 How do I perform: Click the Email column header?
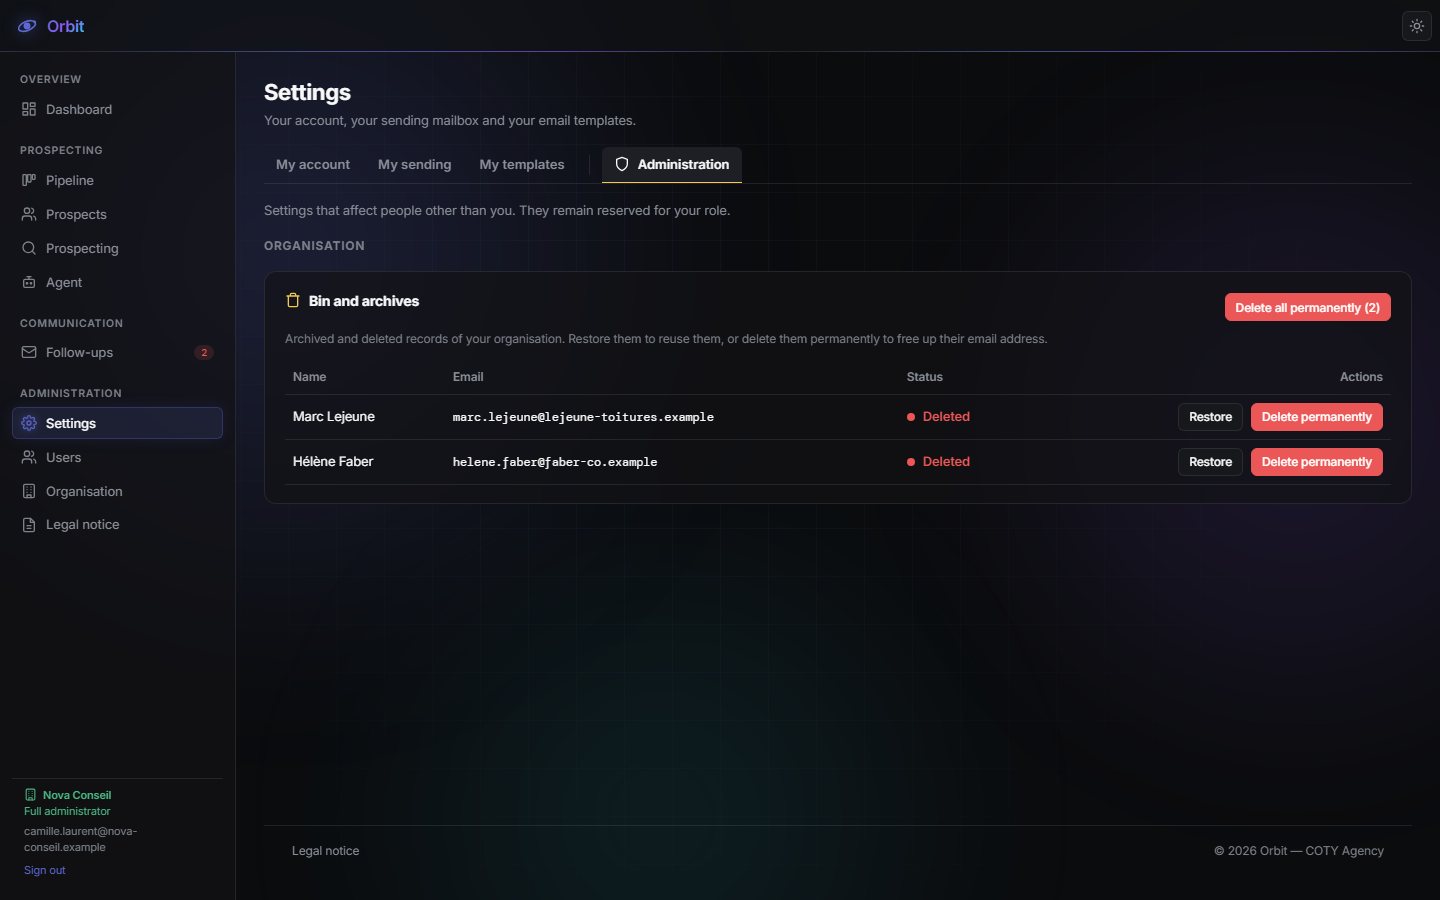(468, 377)
